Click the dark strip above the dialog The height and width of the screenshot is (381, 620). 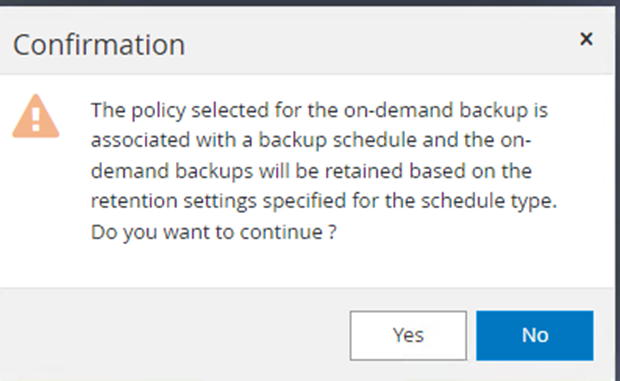[x=310, y=2]
